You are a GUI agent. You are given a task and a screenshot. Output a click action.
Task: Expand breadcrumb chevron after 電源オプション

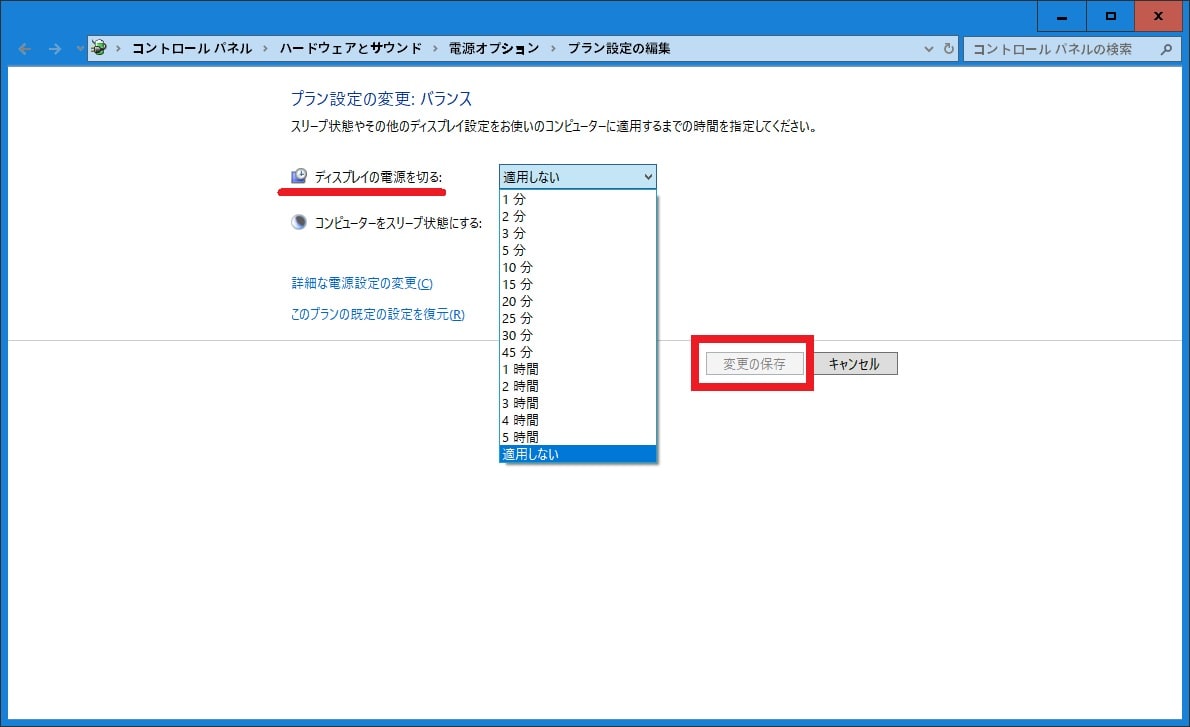(553, 49)
